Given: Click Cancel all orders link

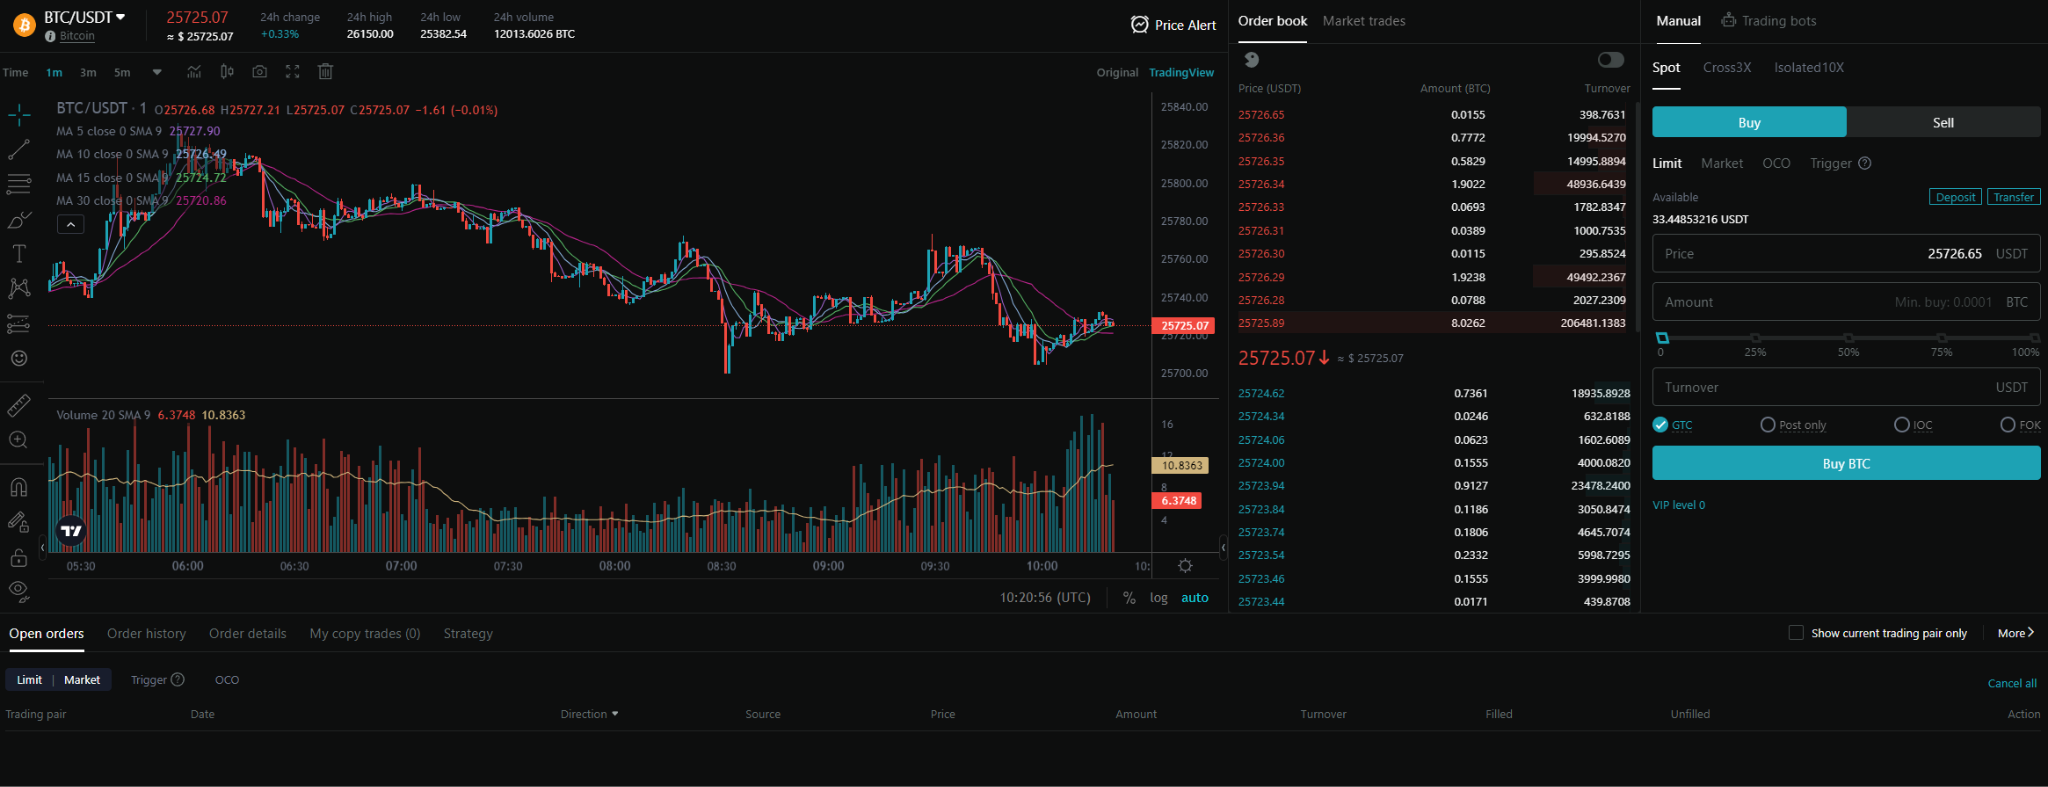Looking at the screenshot, I should point(2012,684).
